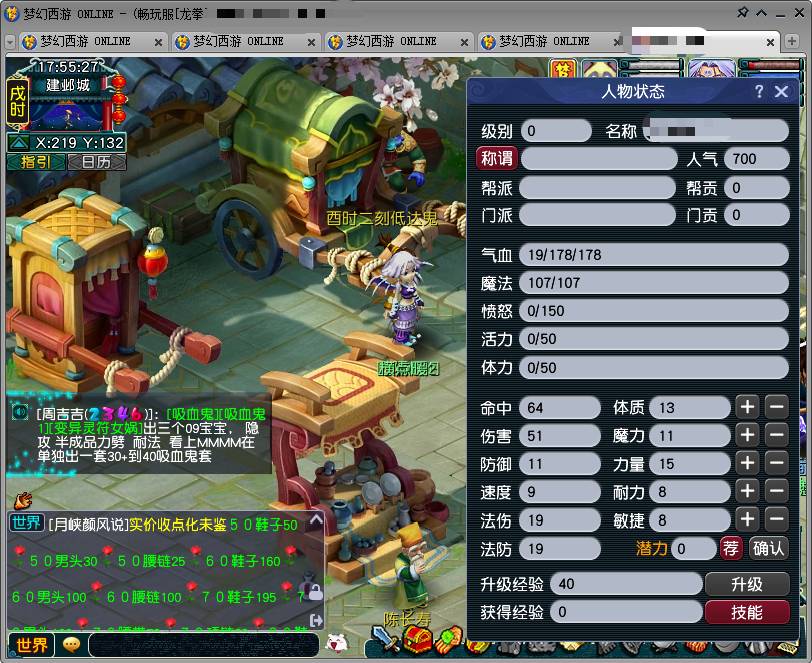Close the active blurred-name tab

click(x=771, y=42)
